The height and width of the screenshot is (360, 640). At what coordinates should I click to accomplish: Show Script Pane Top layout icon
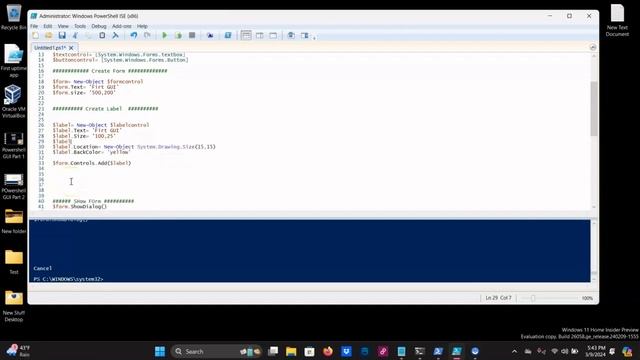(x=246, y=36)
